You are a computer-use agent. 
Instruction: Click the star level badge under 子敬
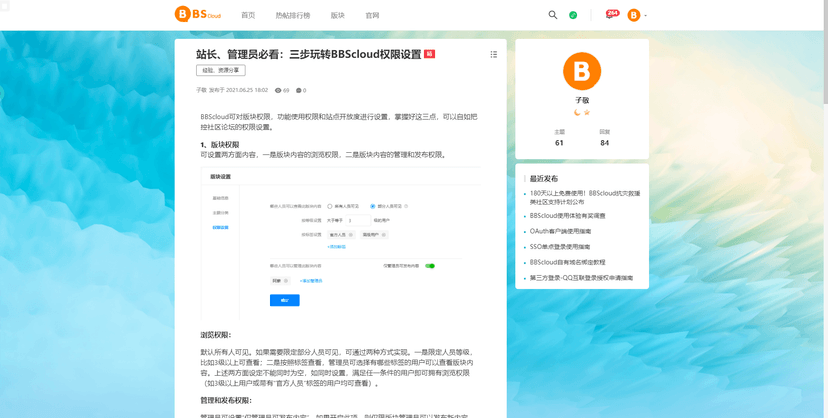coord(587,112)
